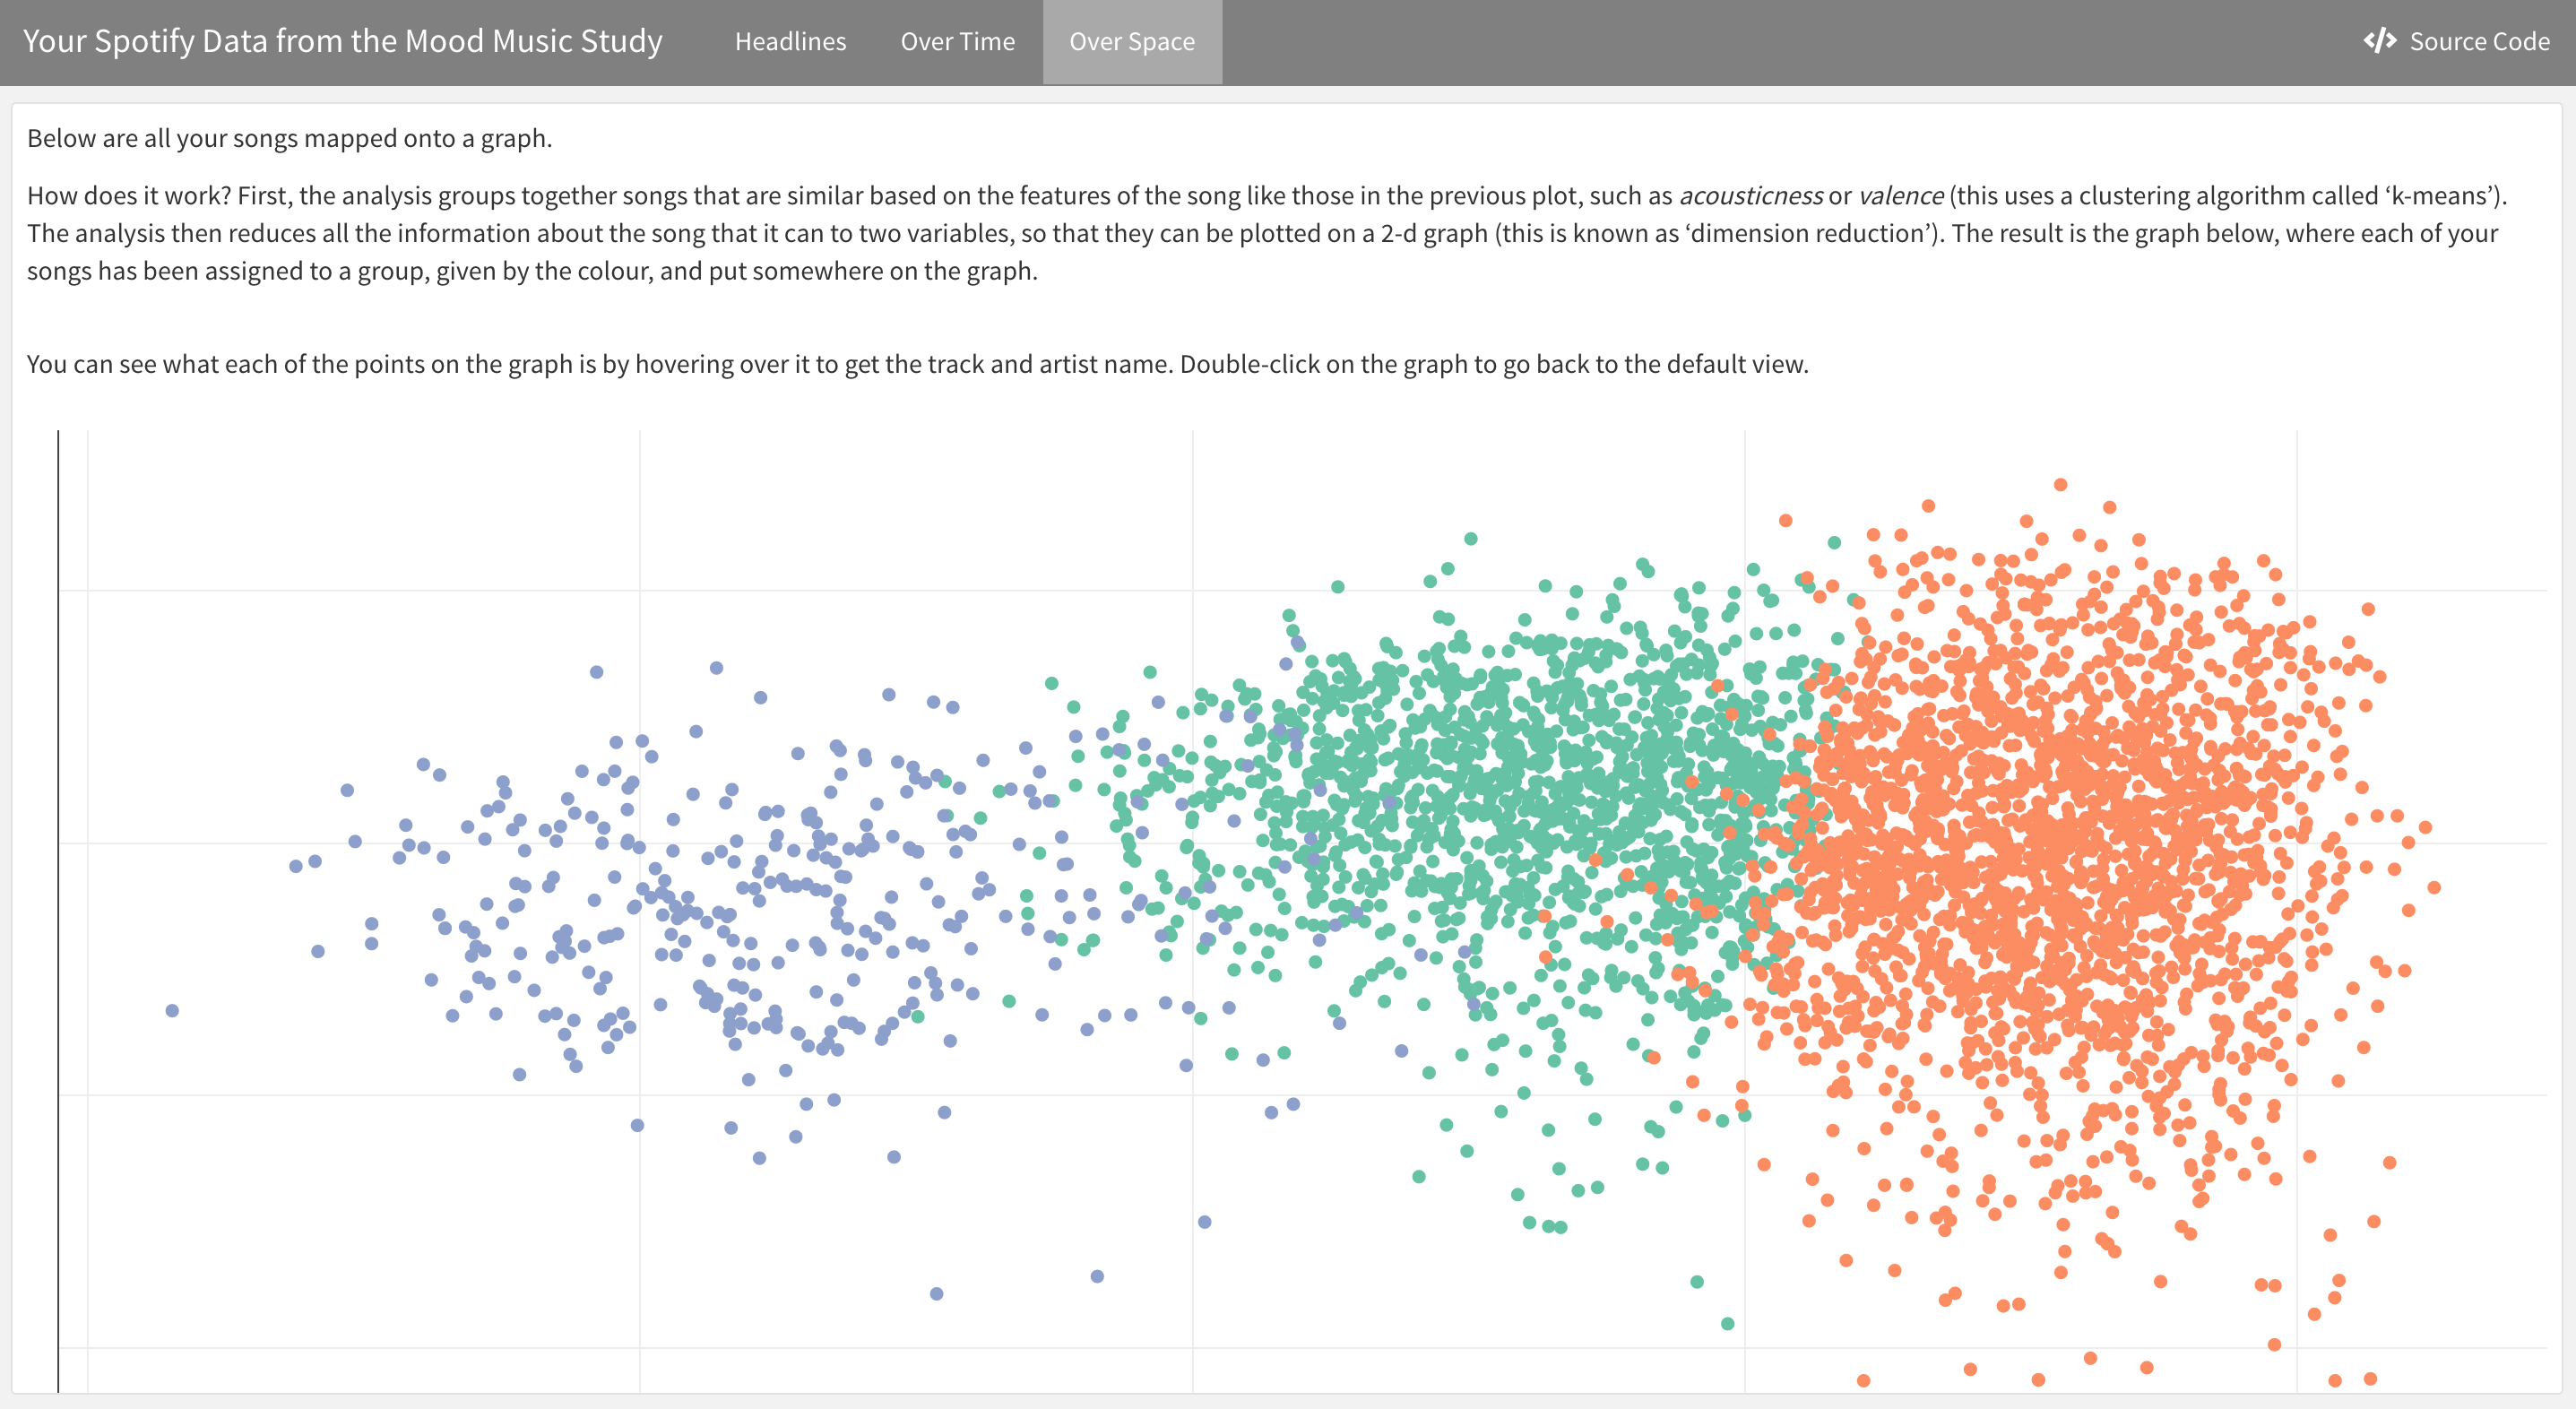Click the highest green point in the scatter plot
The height and width of the screenshot is (1409, 2576).
click(1471, 539)
